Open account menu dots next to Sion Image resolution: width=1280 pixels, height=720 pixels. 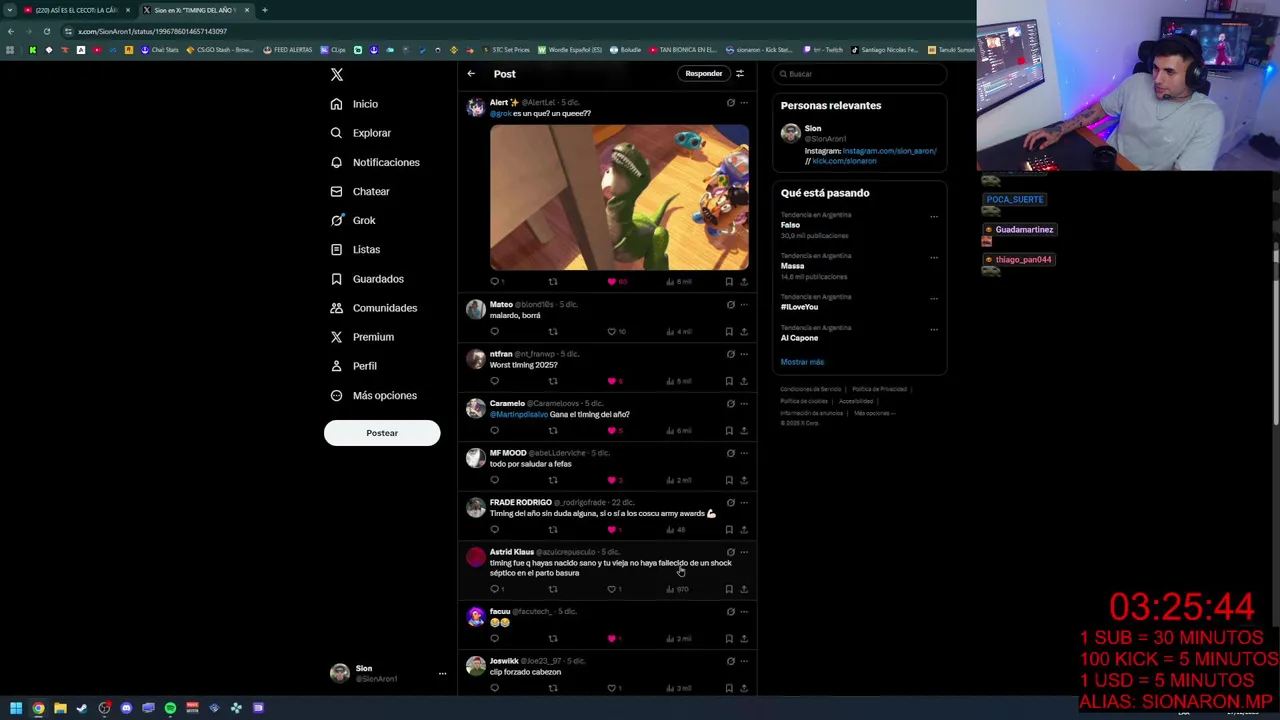442,673
